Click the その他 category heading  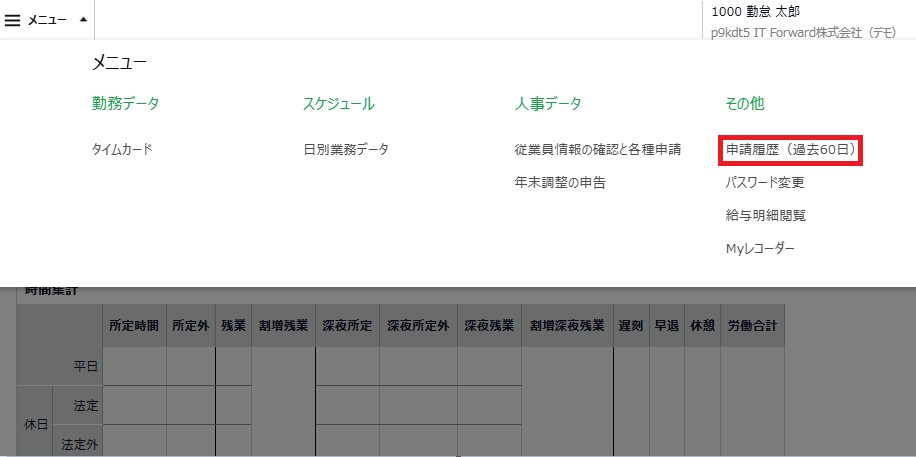click(744, 104)
